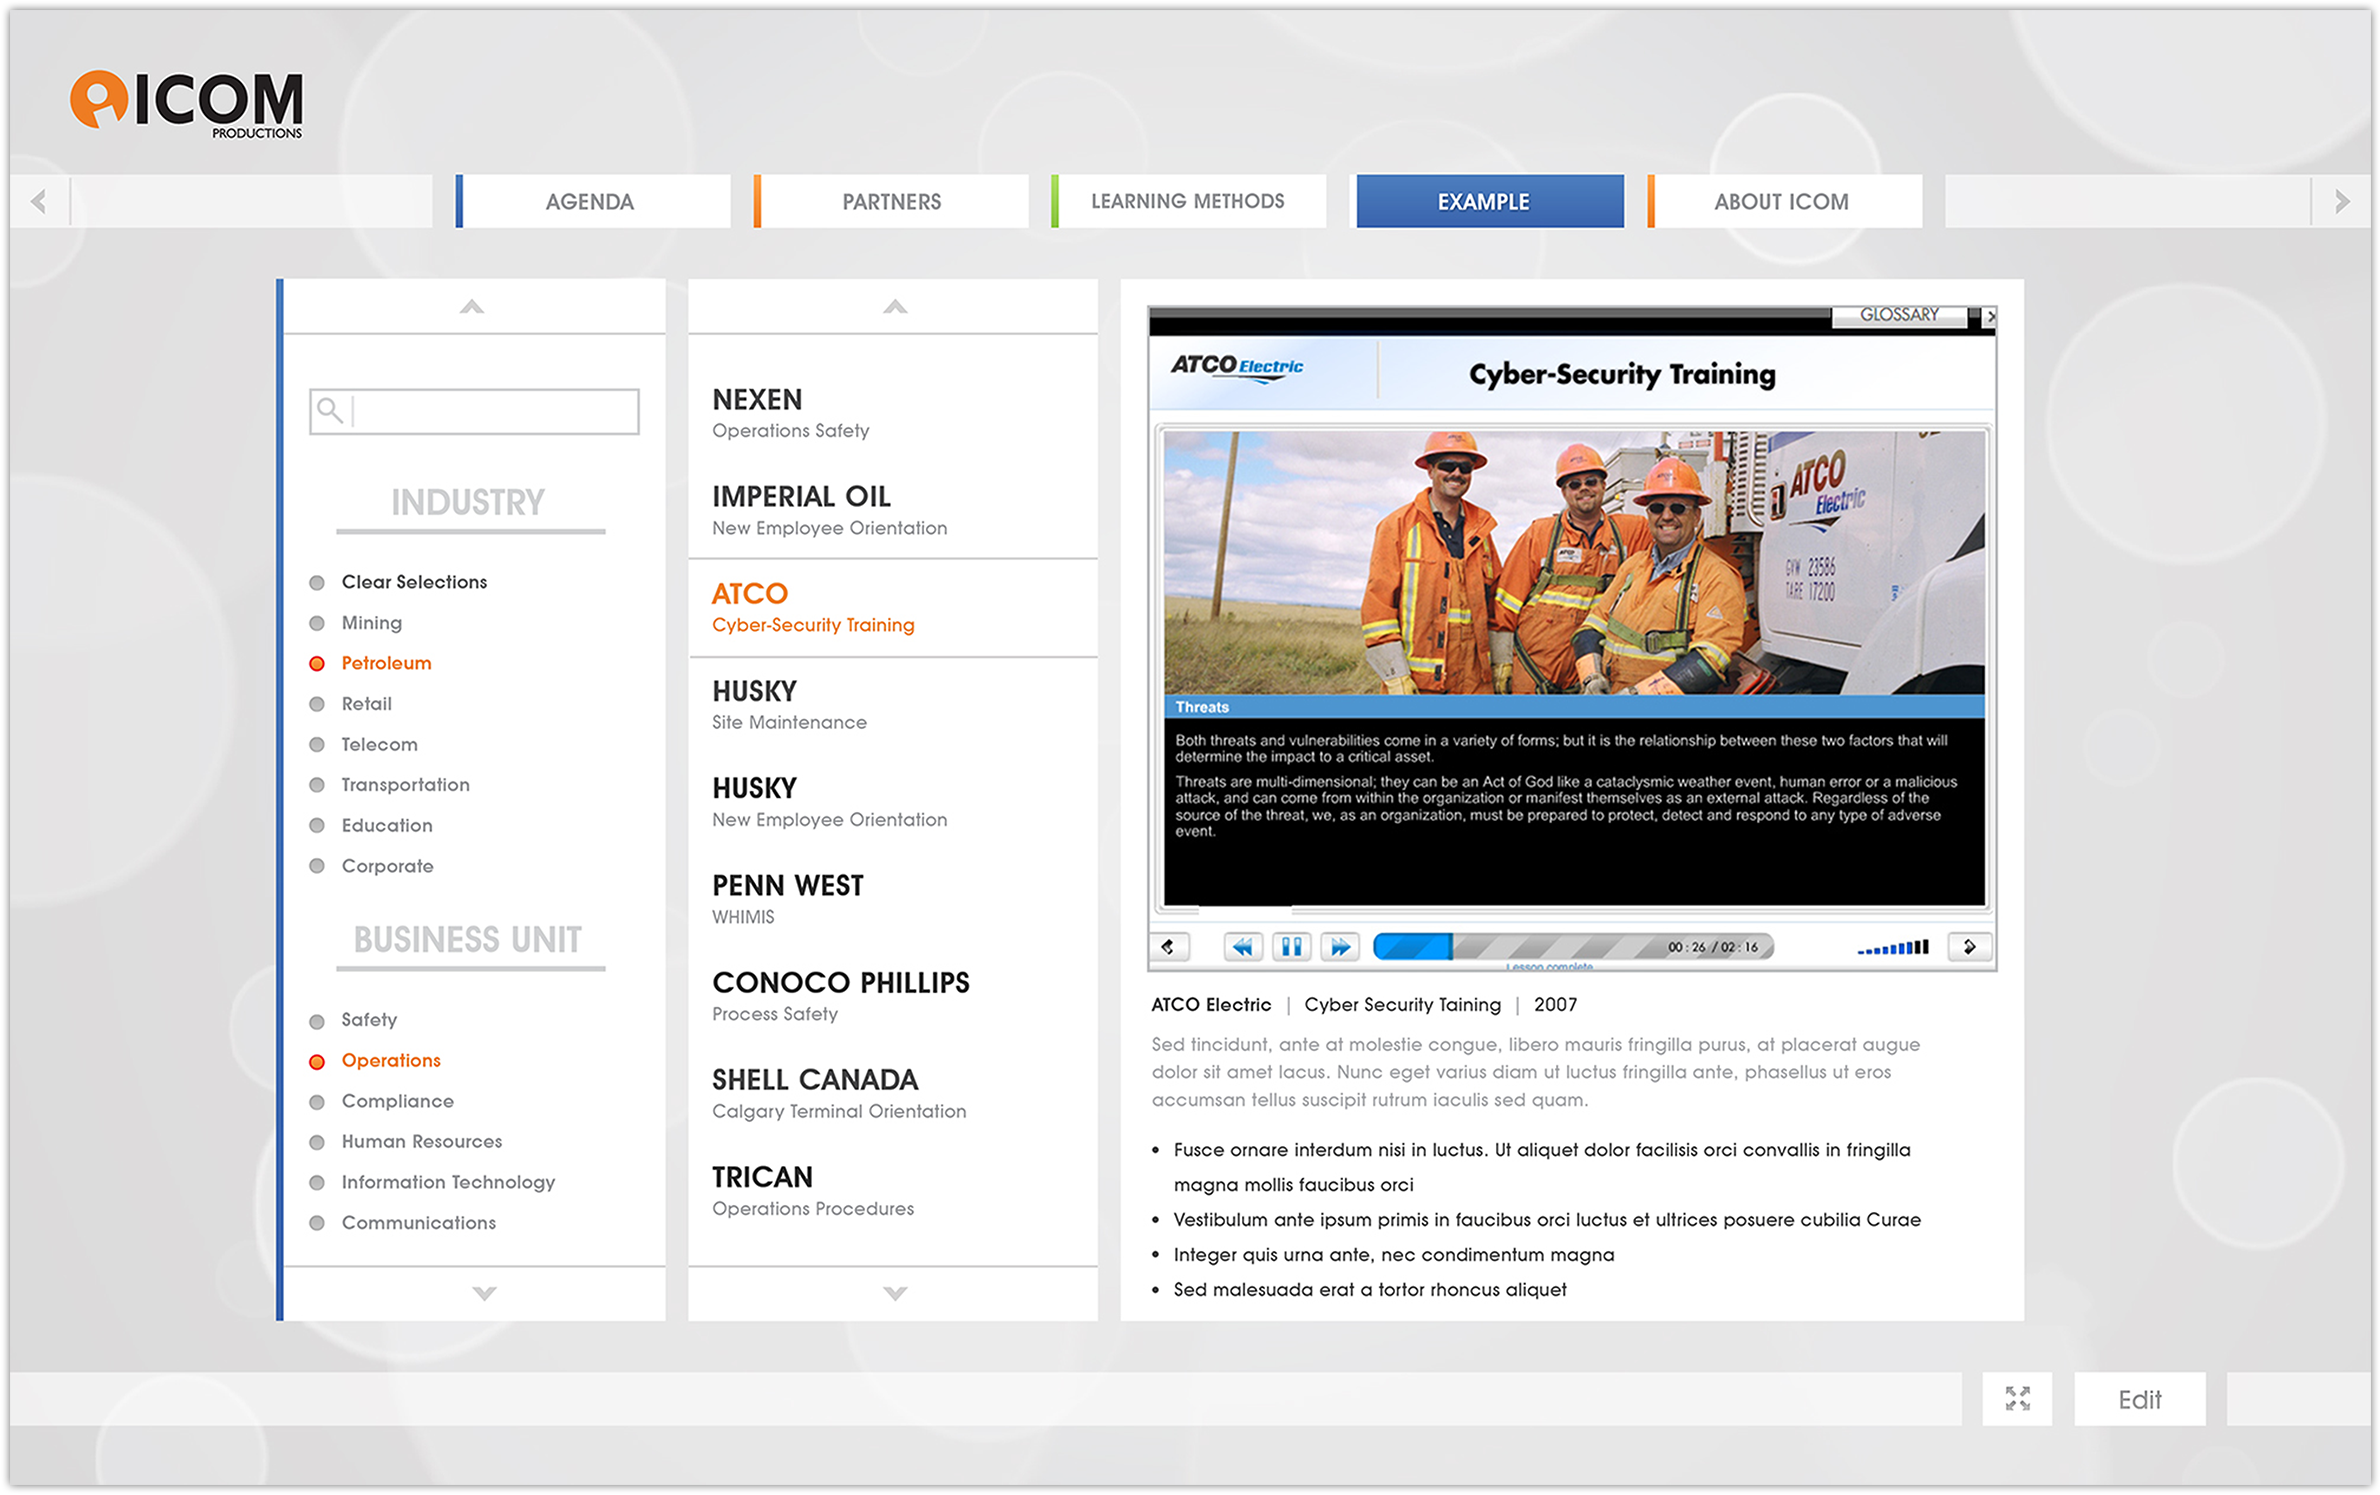Click the video progress bar

tap(1572, 947)
